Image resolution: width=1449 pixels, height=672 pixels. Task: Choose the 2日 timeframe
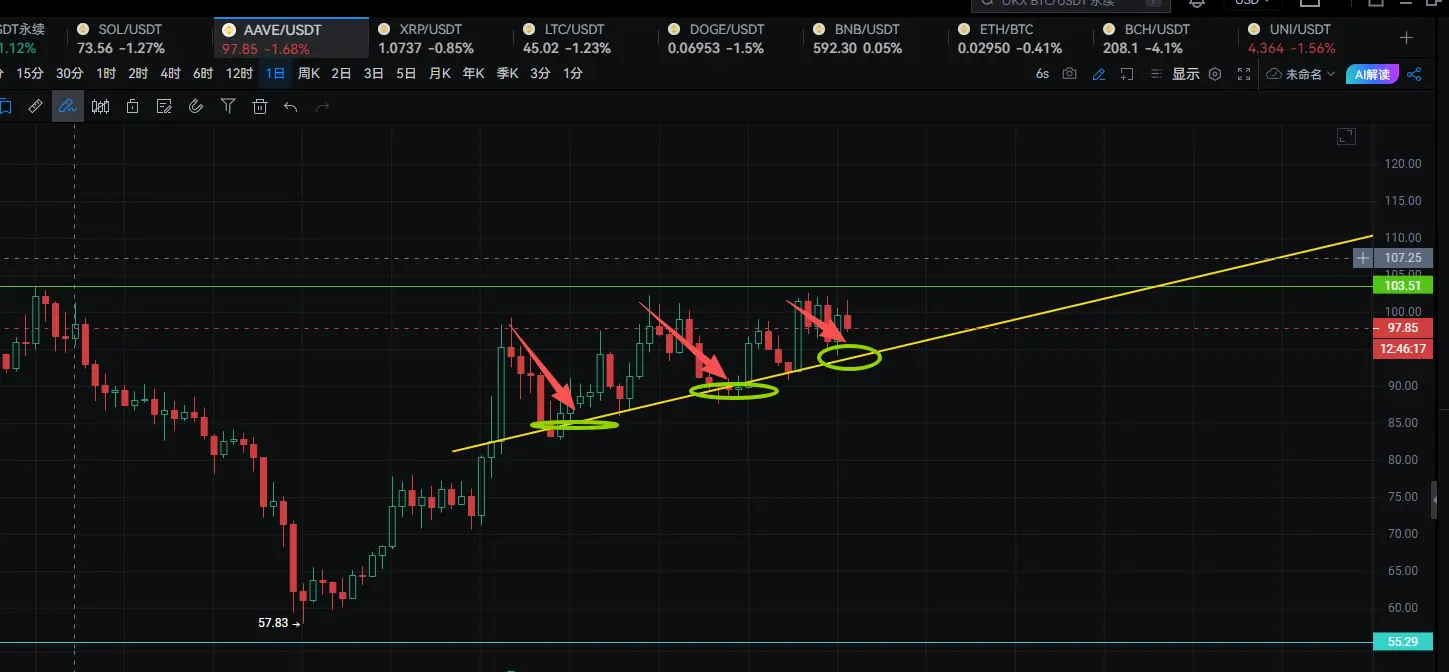(341, 74)
